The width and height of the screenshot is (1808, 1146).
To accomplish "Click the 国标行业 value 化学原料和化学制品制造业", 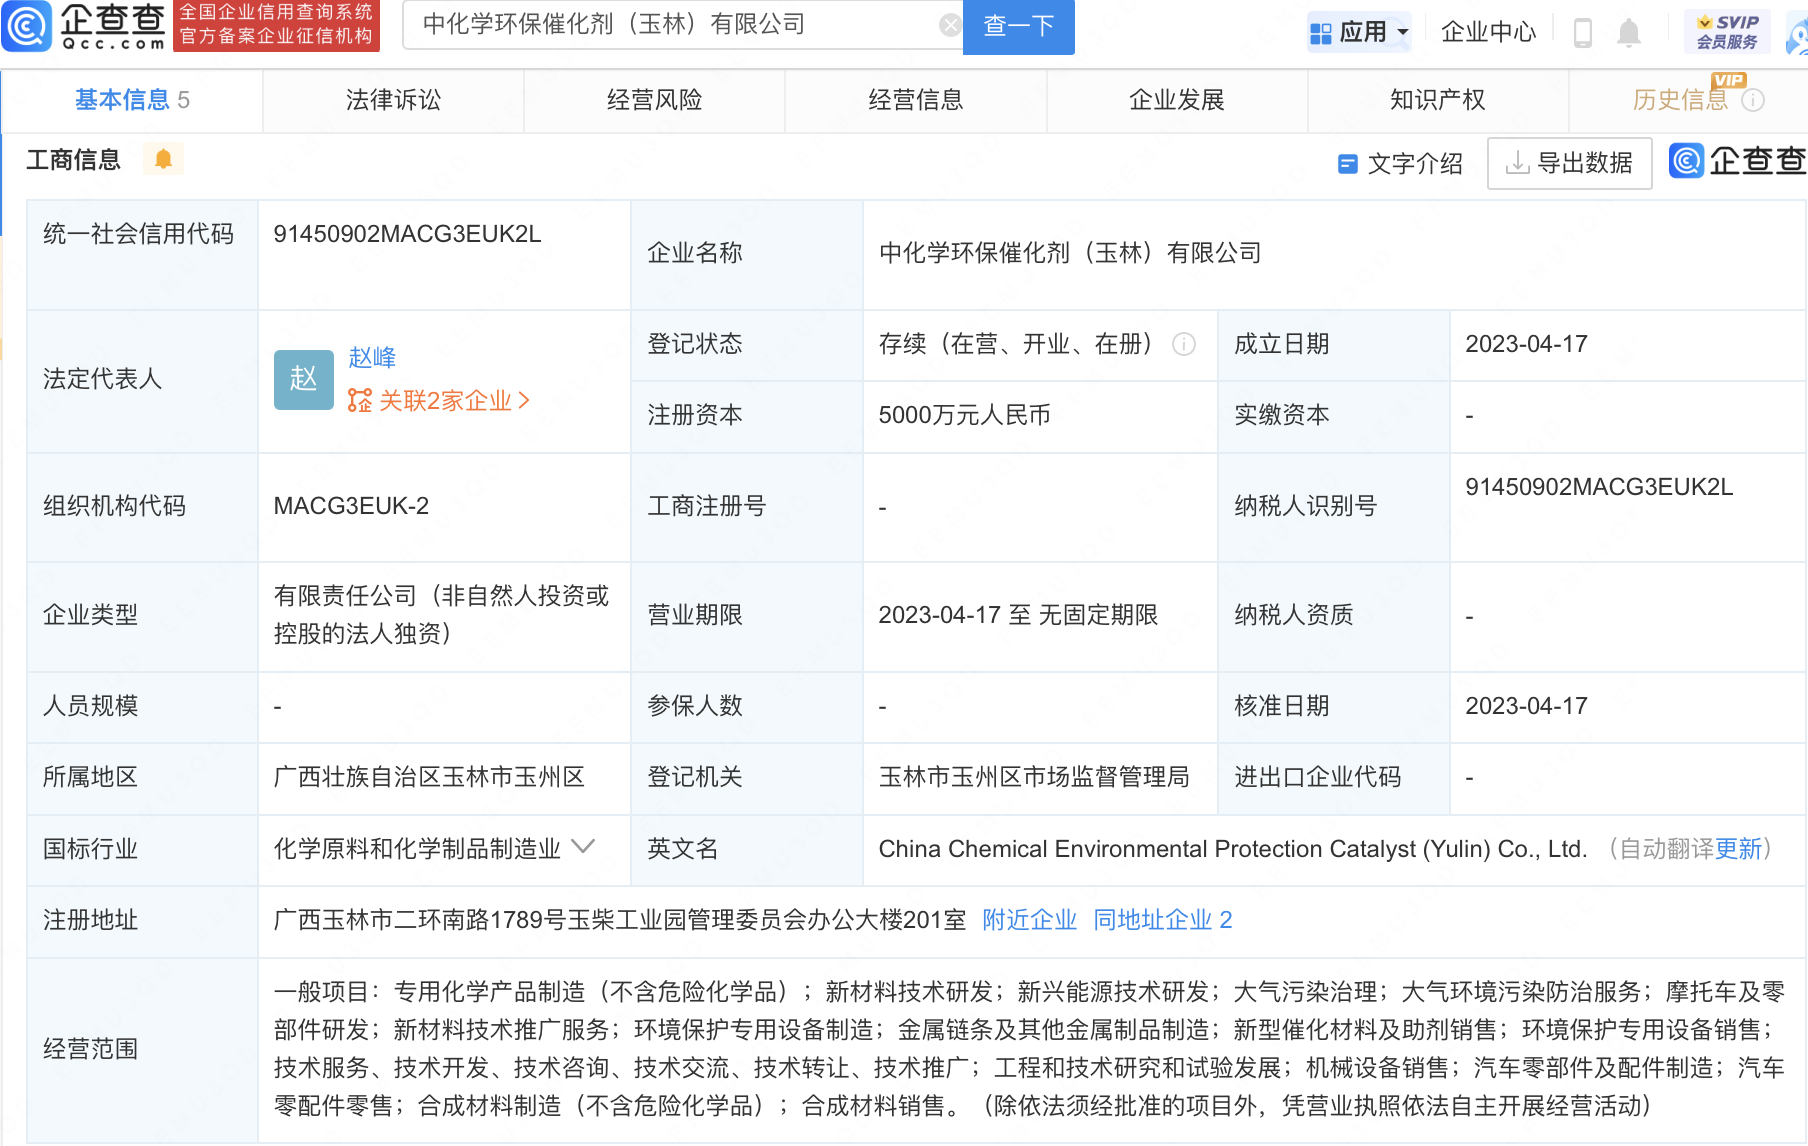I will pos(417,849).
